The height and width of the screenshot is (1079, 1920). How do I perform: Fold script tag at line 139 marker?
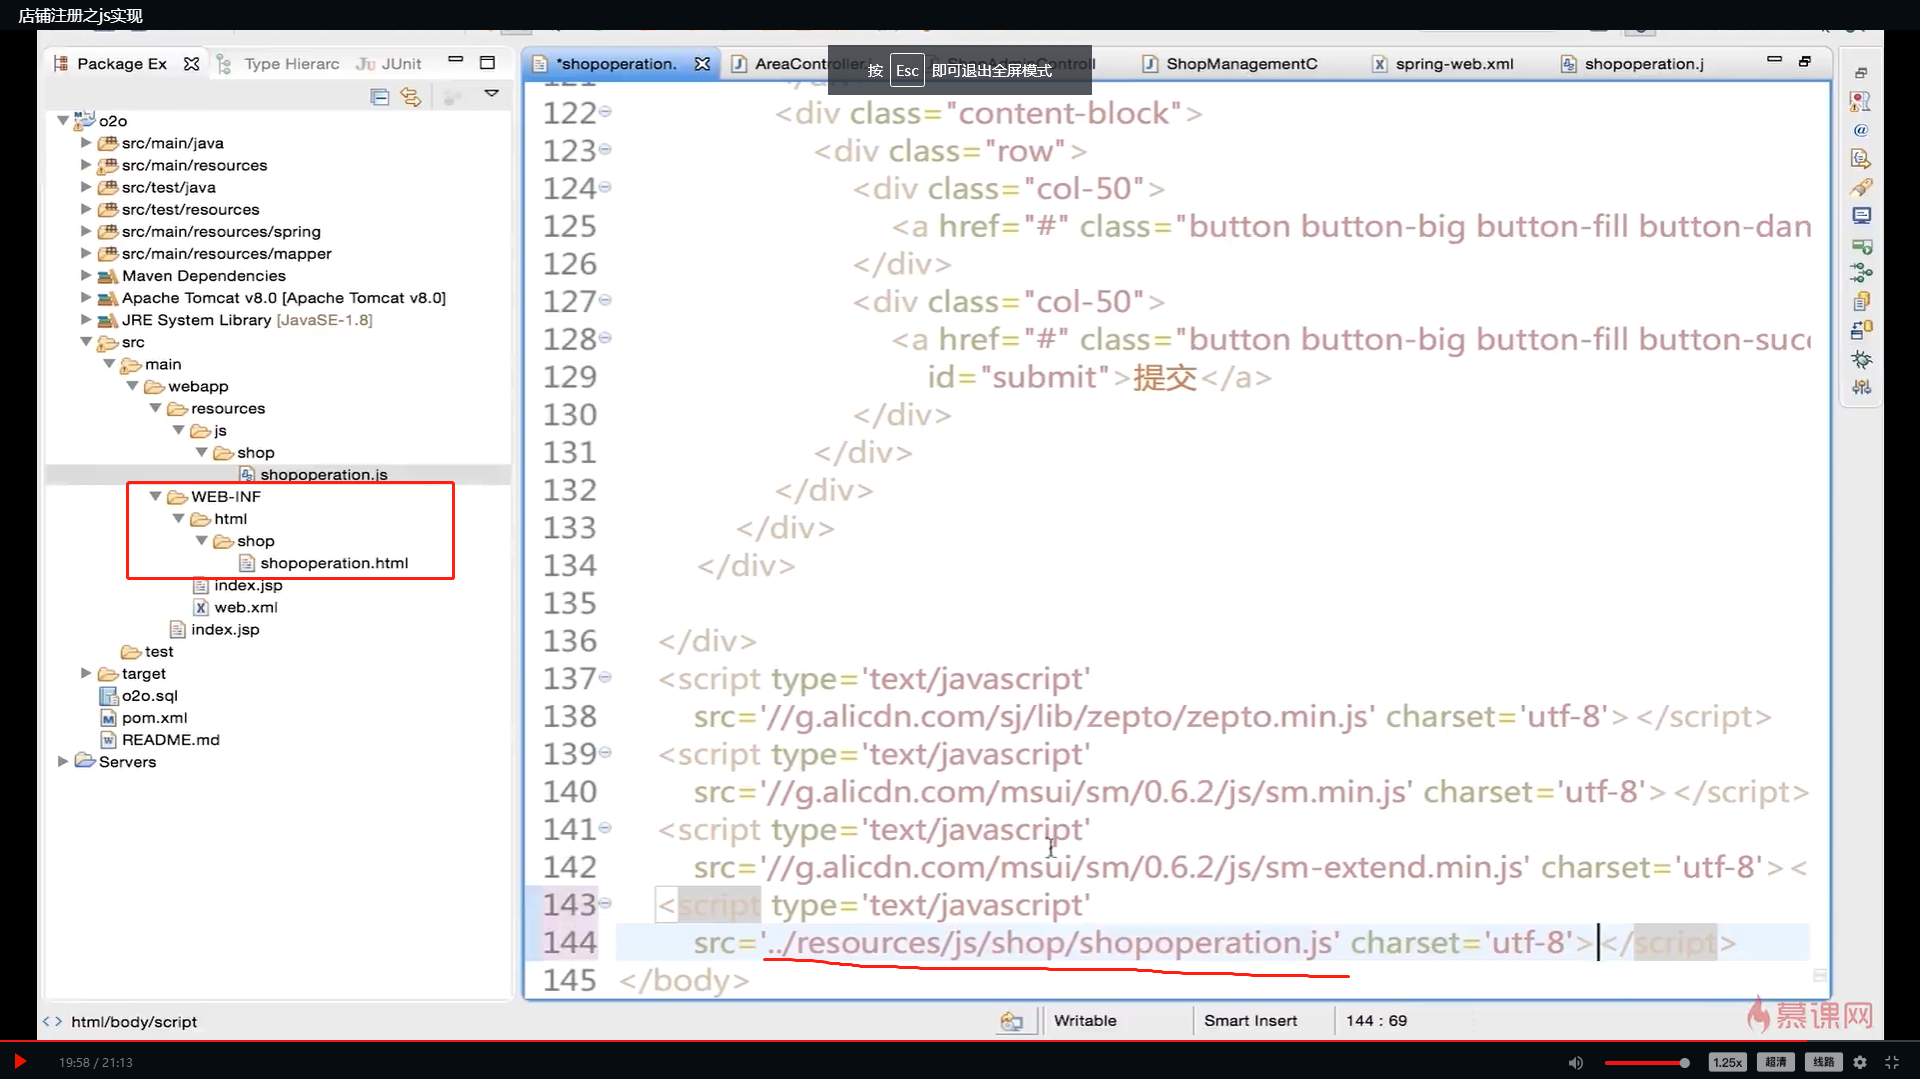coord(605,753)
